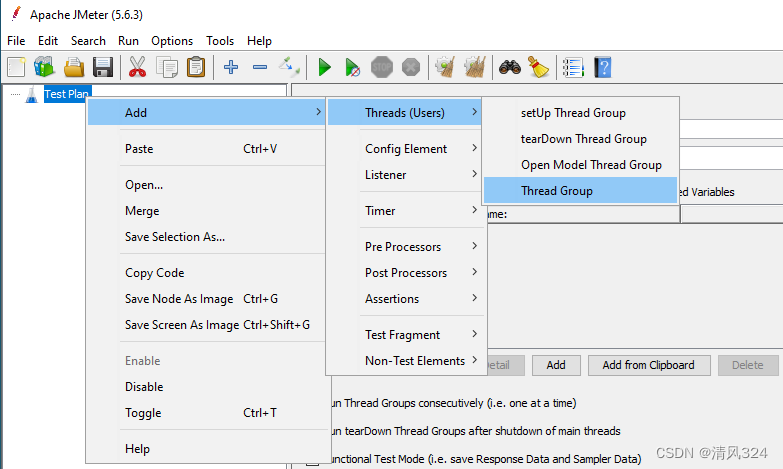
Task: Choose Open... from context menu
Action: click(206, 185)
